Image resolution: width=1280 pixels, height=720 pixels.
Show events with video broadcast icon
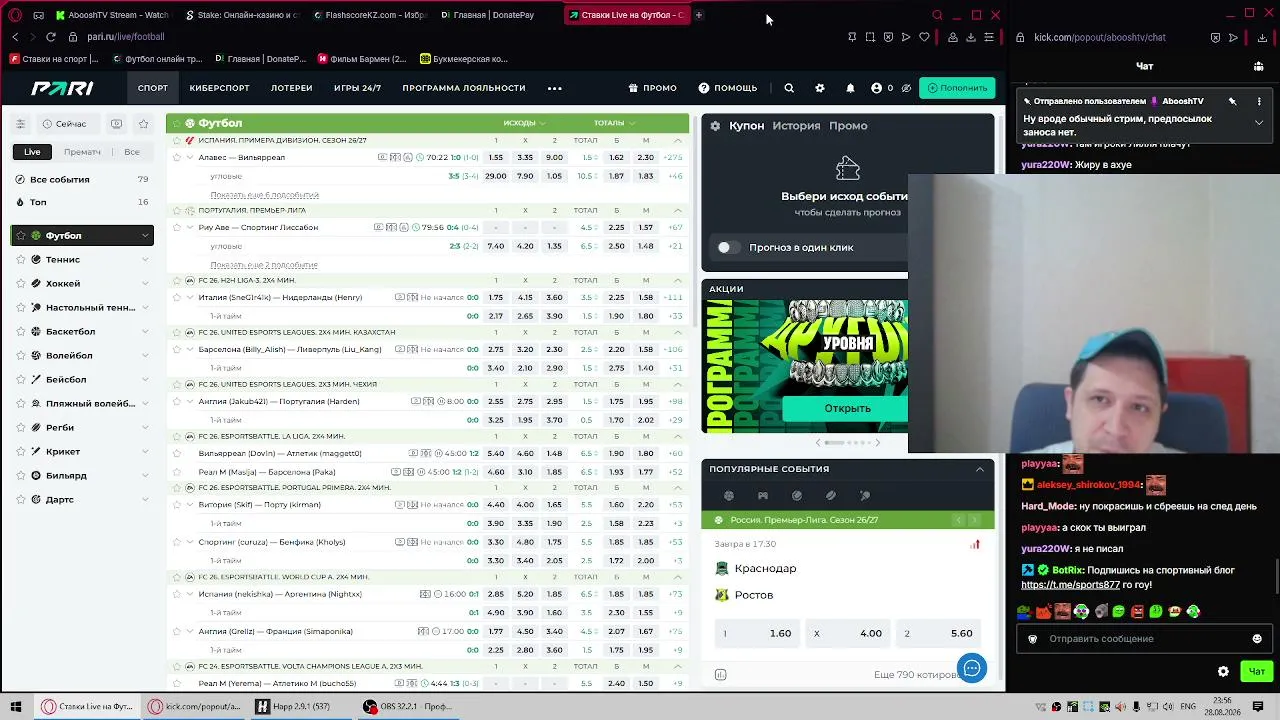click(117, 124)
